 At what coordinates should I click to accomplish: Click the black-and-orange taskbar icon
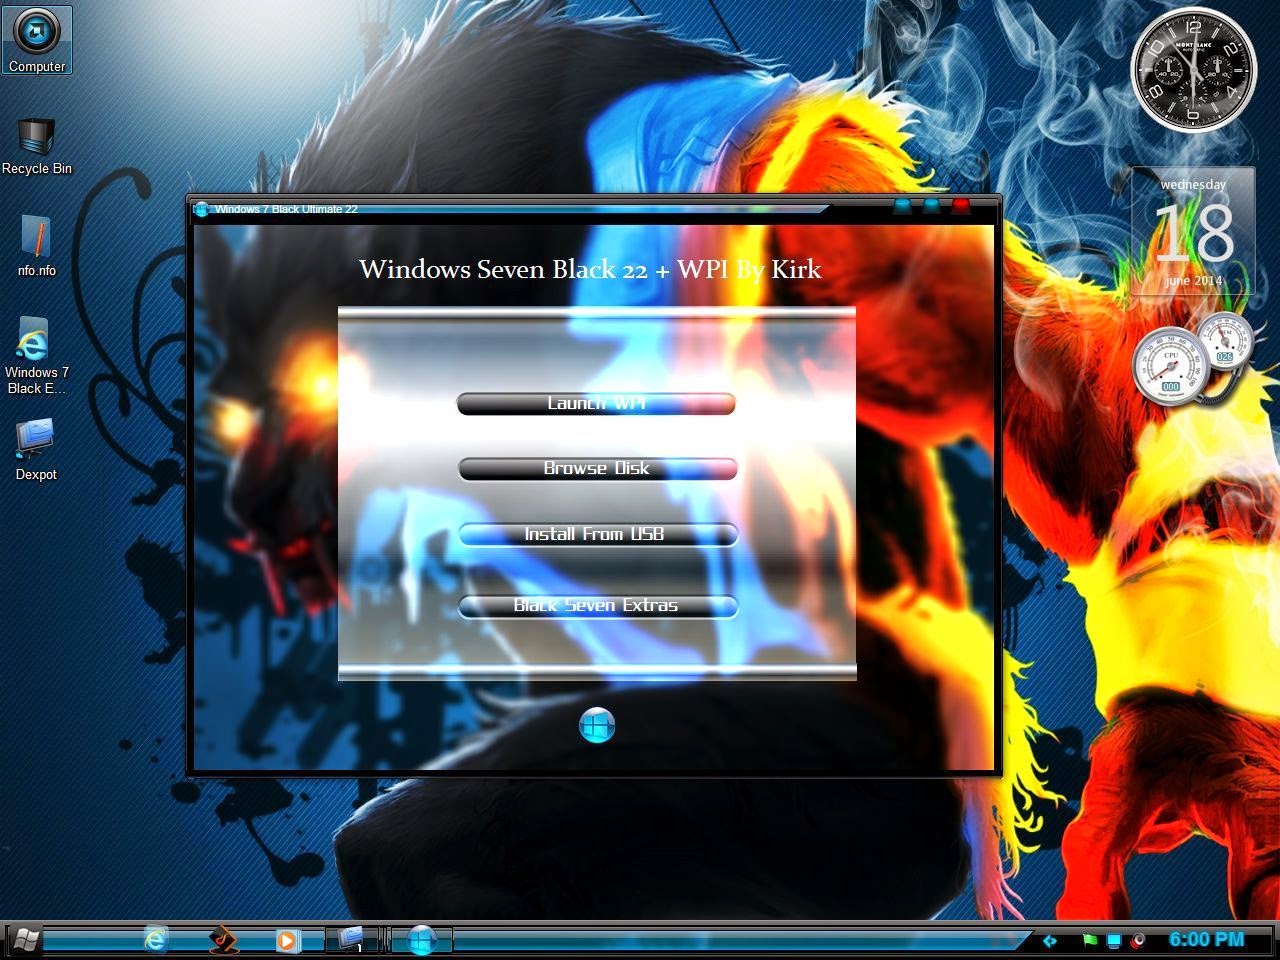(224, 940)
